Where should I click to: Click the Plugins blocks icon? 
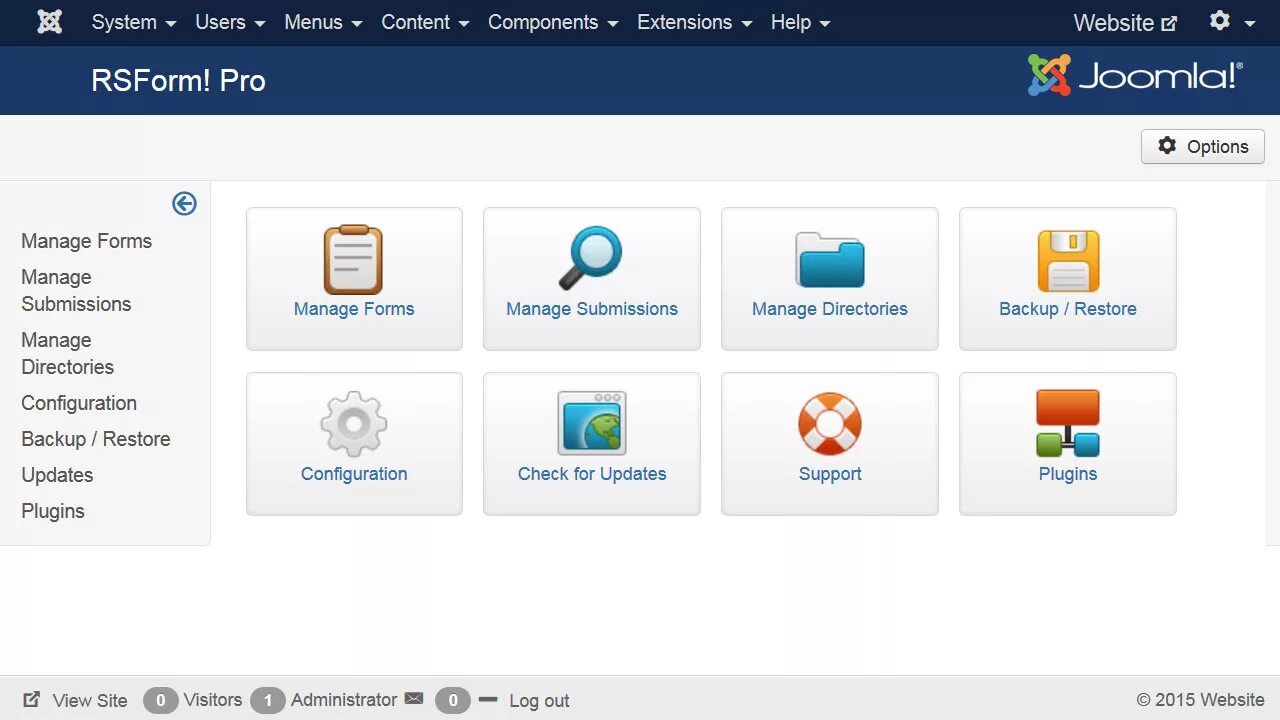(x=1068, y=424)
